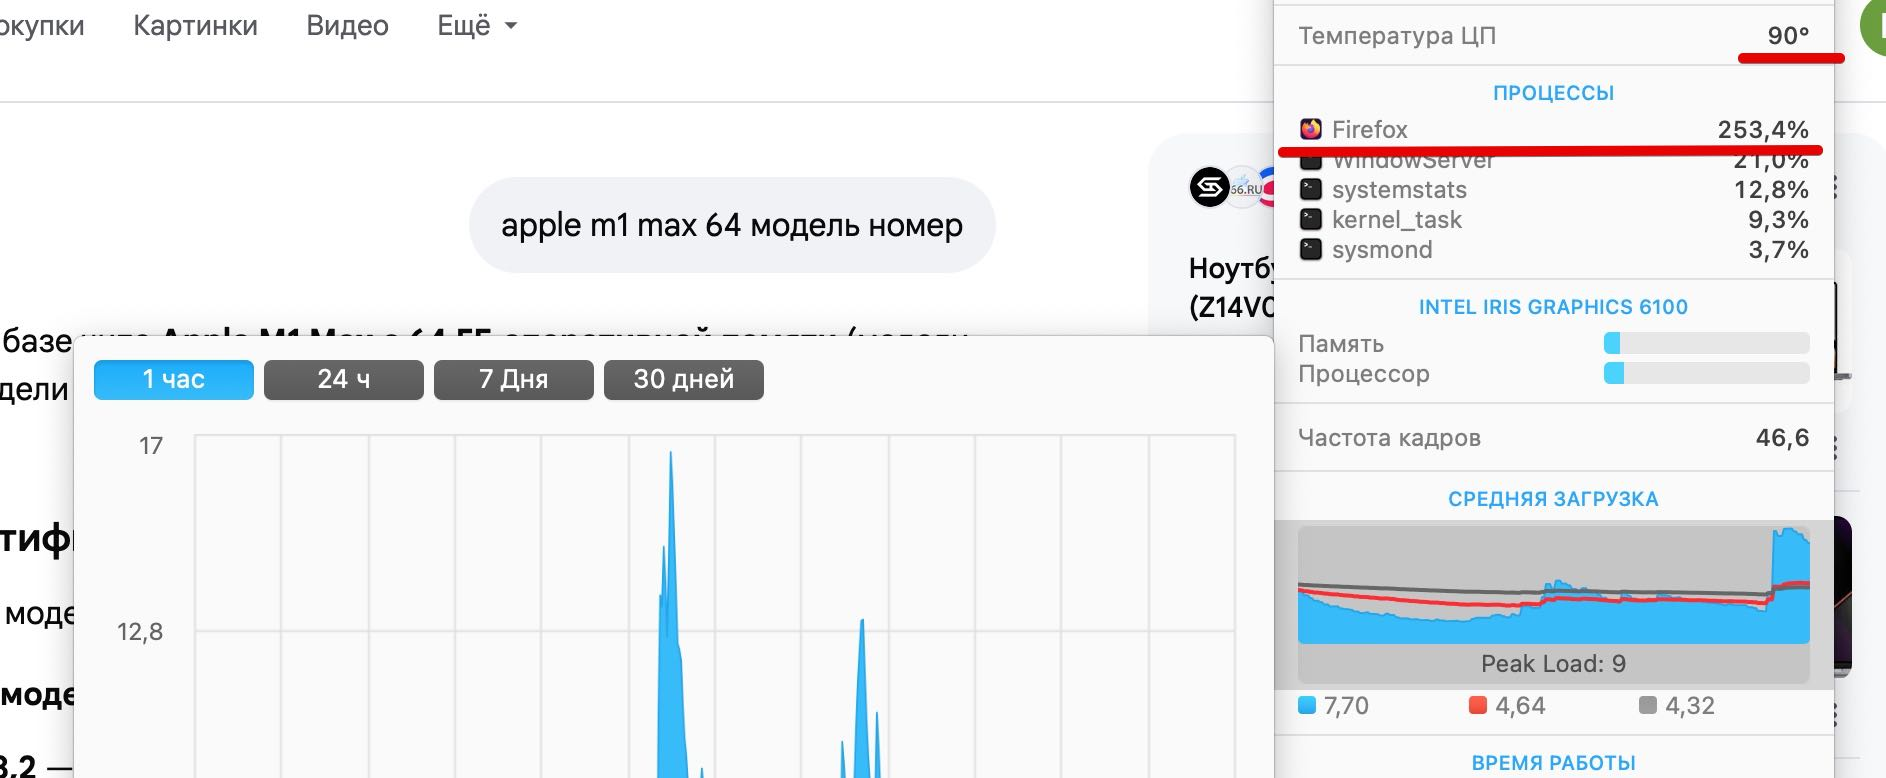Select the kernel_task process name
The height and width of the screenshot is (778, 1886).
click(x=1396, y=220)
